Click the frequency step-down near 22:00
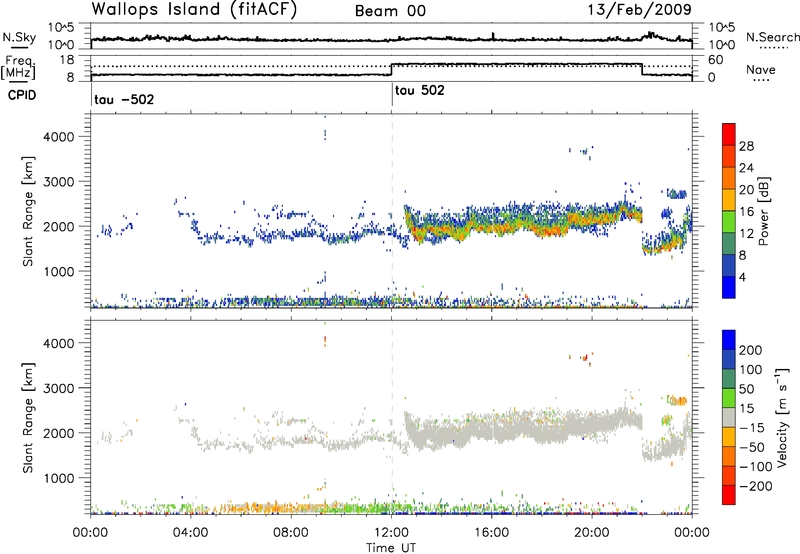The image size is (800, 554). tap(642, 69)
